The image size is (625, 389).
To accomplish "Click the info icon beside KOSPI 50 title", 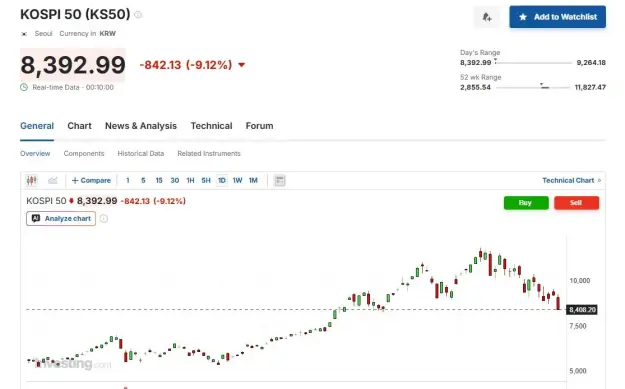I will click(138, 15).
